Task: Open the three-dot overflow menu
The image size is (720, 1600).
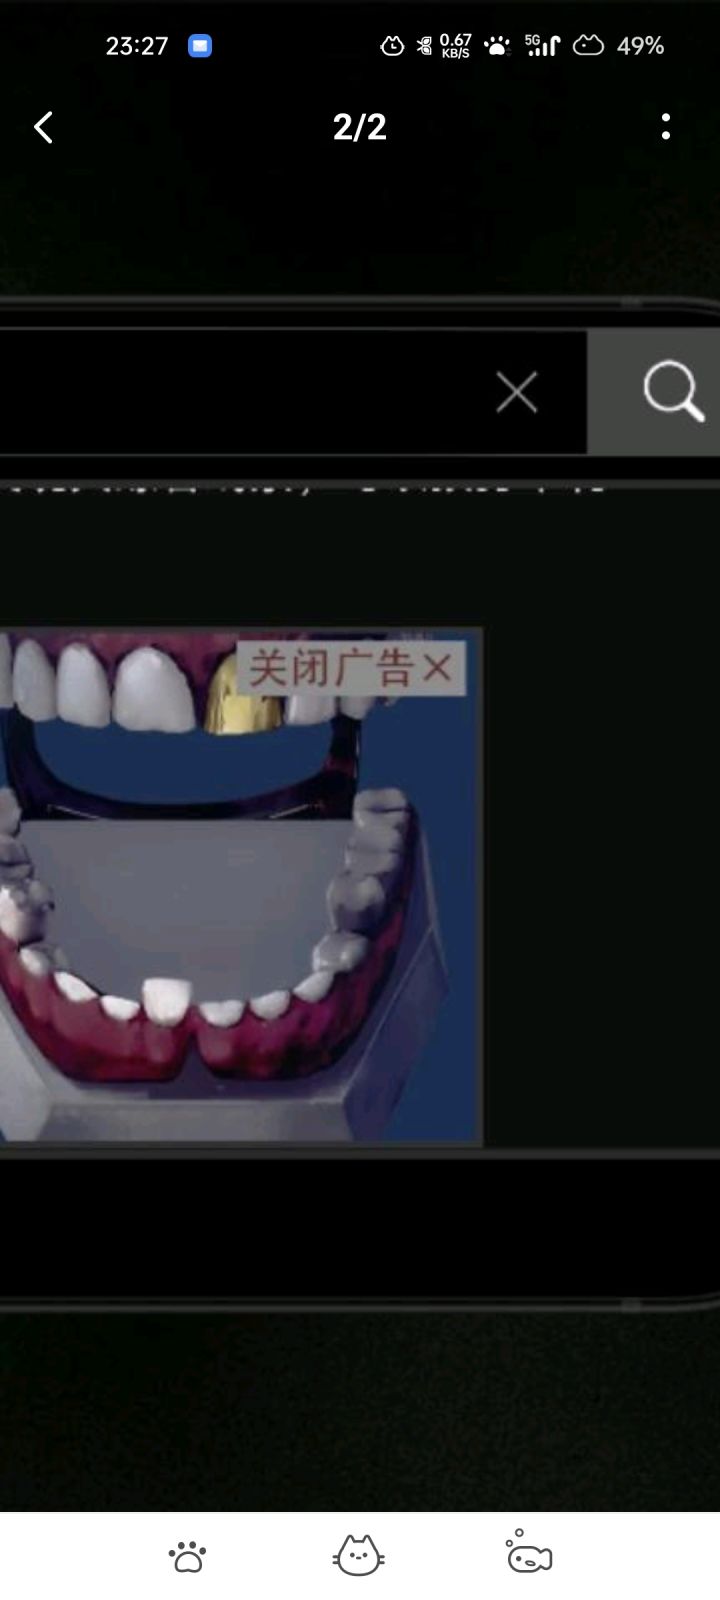Action: (666, 126)
